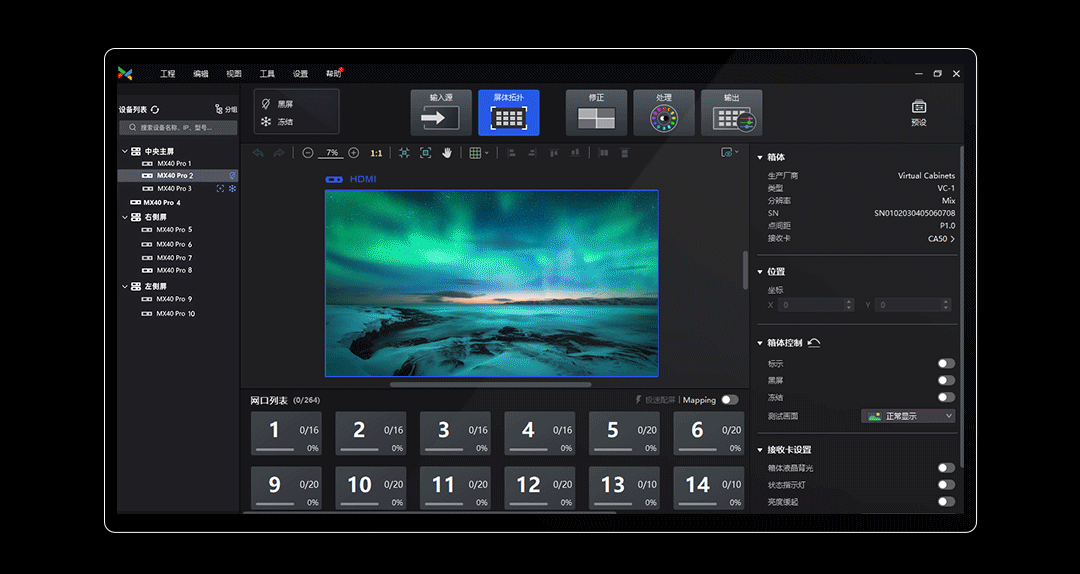This screenshot has width=1080, height=574.
Task: Enable the Mapping toggle
Action: [x=729, y=400]
